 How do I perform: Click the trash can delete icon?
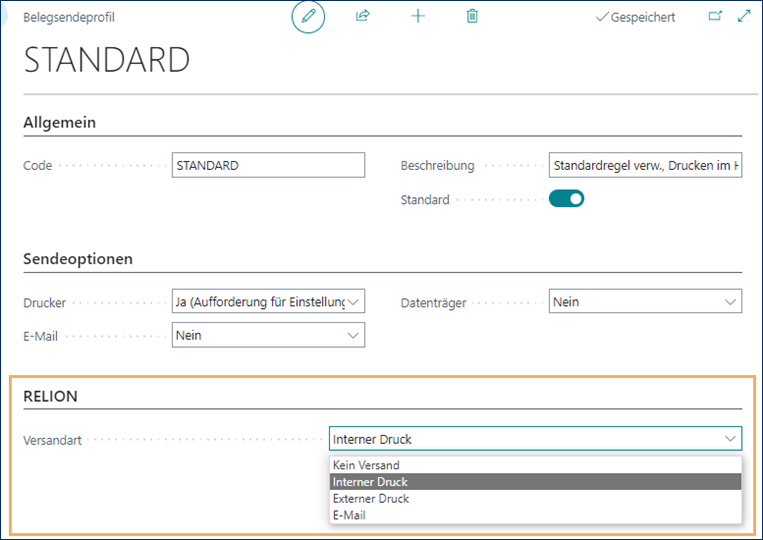point(472,17)
